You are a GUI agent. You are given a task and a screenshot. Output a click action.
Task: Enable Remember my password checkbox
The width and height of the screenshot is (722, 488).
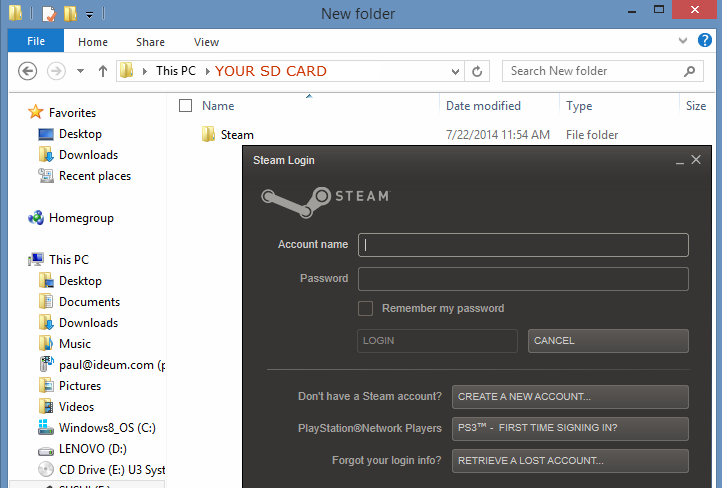coord(366,308)
